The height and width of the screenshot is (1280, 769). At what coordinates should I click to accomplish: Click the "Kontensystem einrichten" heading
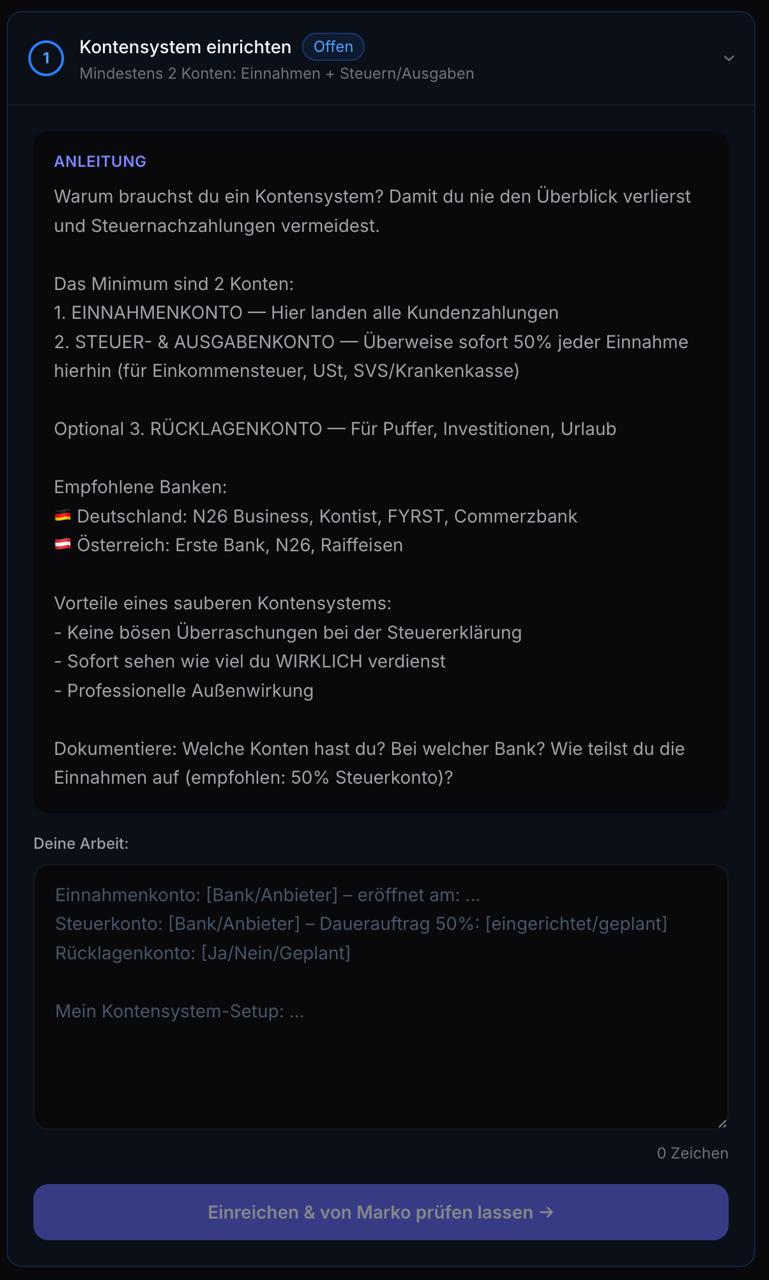tap(185, 47)
